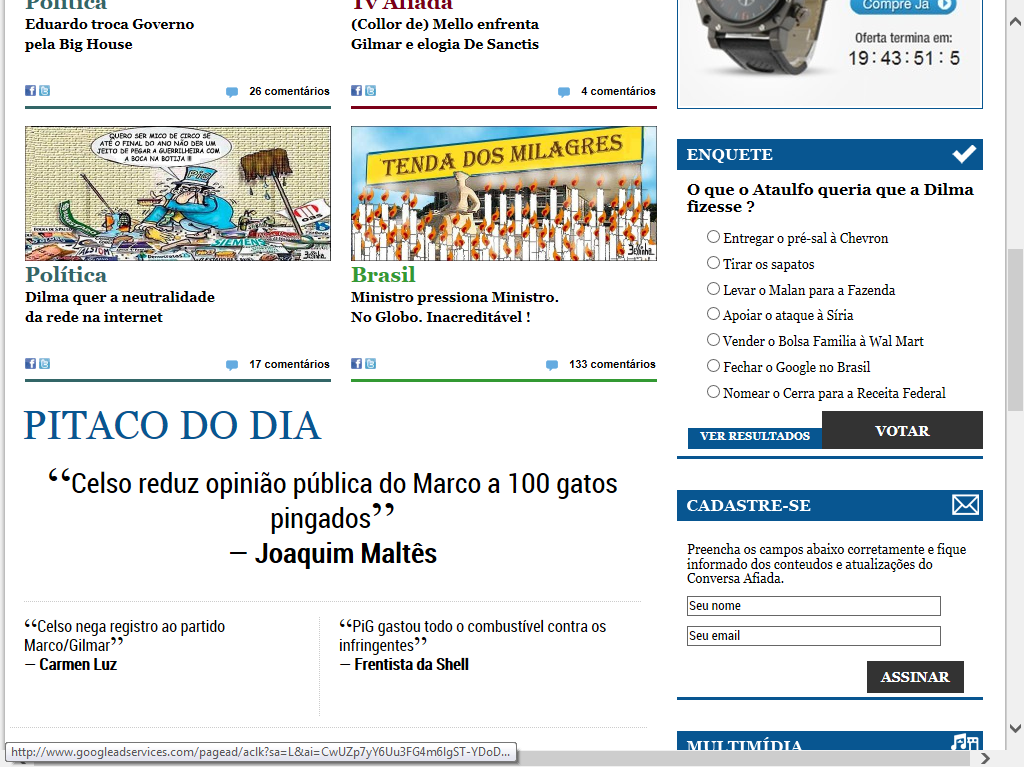The height and width of the screenshot is (768, 1024).
Task: Click the ASSINAR subscribe button
Action: pos(914,677)
